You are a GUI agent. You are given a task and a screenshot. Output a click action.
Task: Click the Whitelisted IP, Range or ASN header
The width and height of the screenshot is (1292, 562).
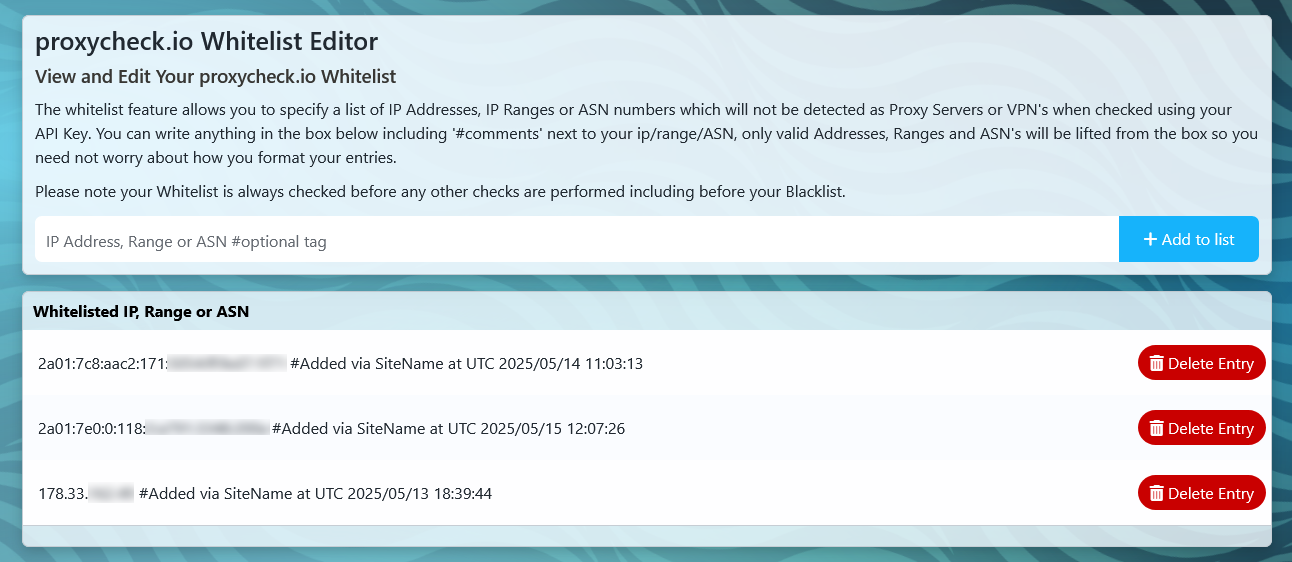[x=141, y=312]
